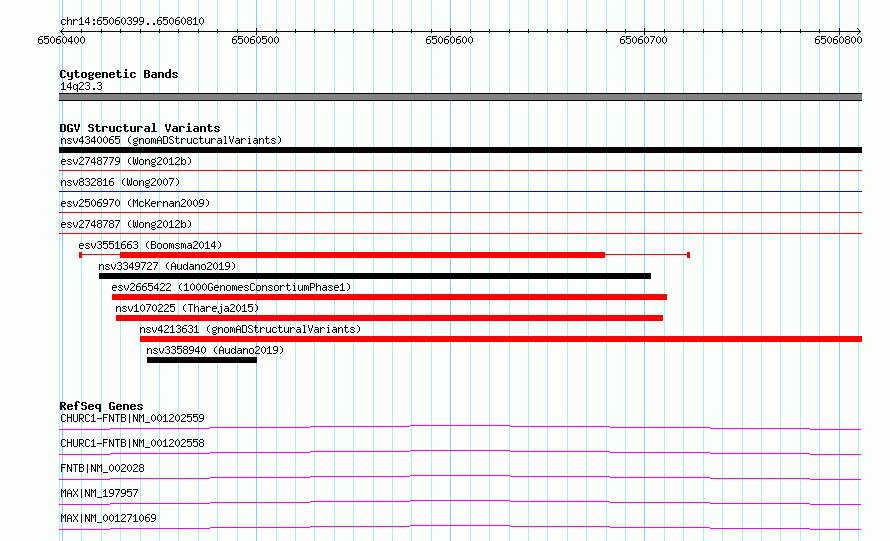This screenshot has height=541, width=890.
Task: Open the DGV Structural Variants track title
Action: [140, 128]
